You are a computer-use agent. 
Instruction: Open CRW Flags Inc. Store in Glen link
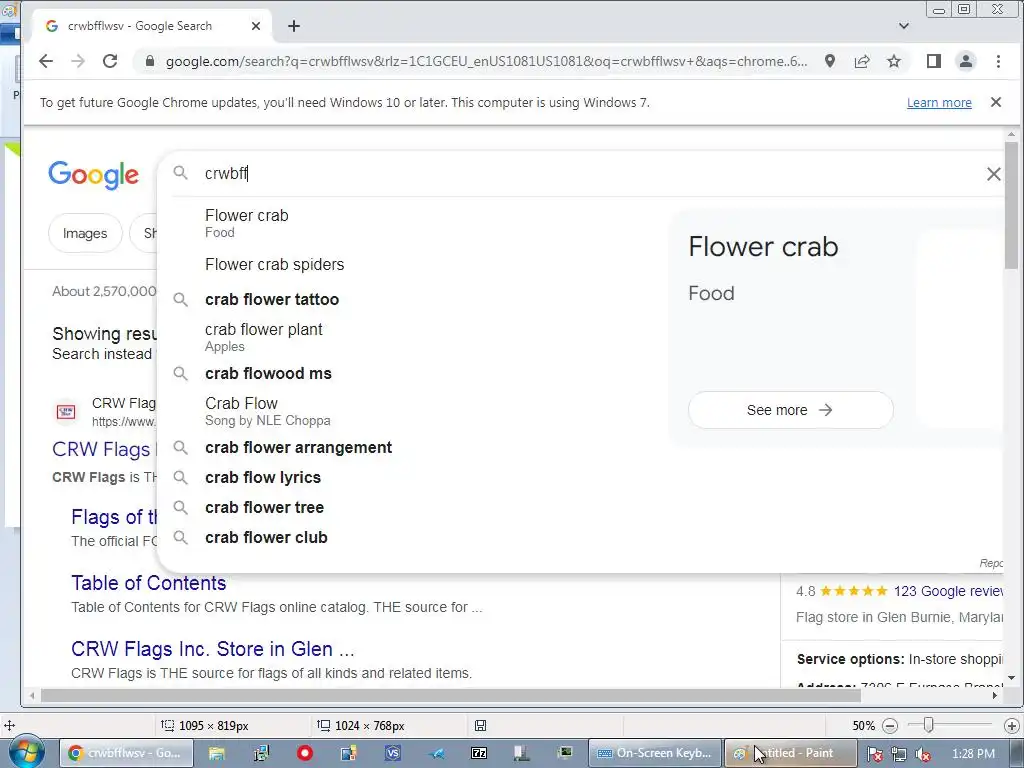(213, 648)
